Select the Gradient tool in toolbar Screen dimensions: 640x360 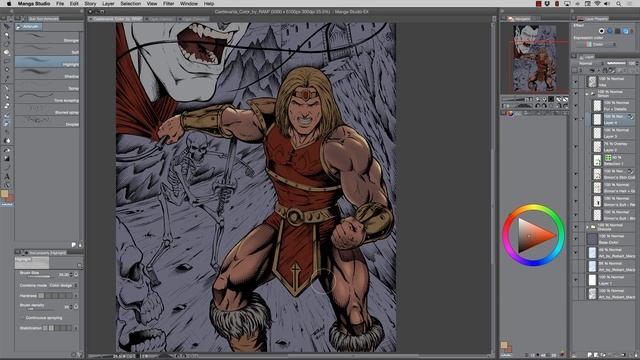tap(7, 159)
